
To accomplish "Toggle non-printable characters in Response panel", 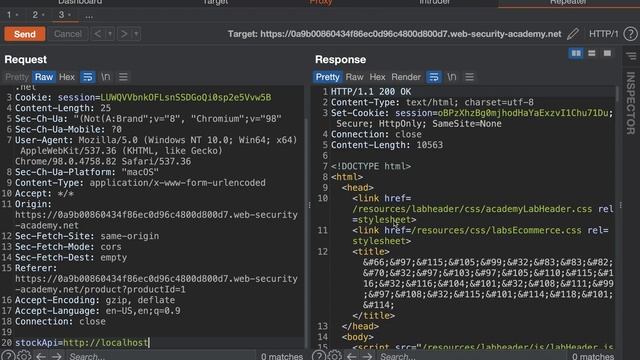I will coord(452,77).
